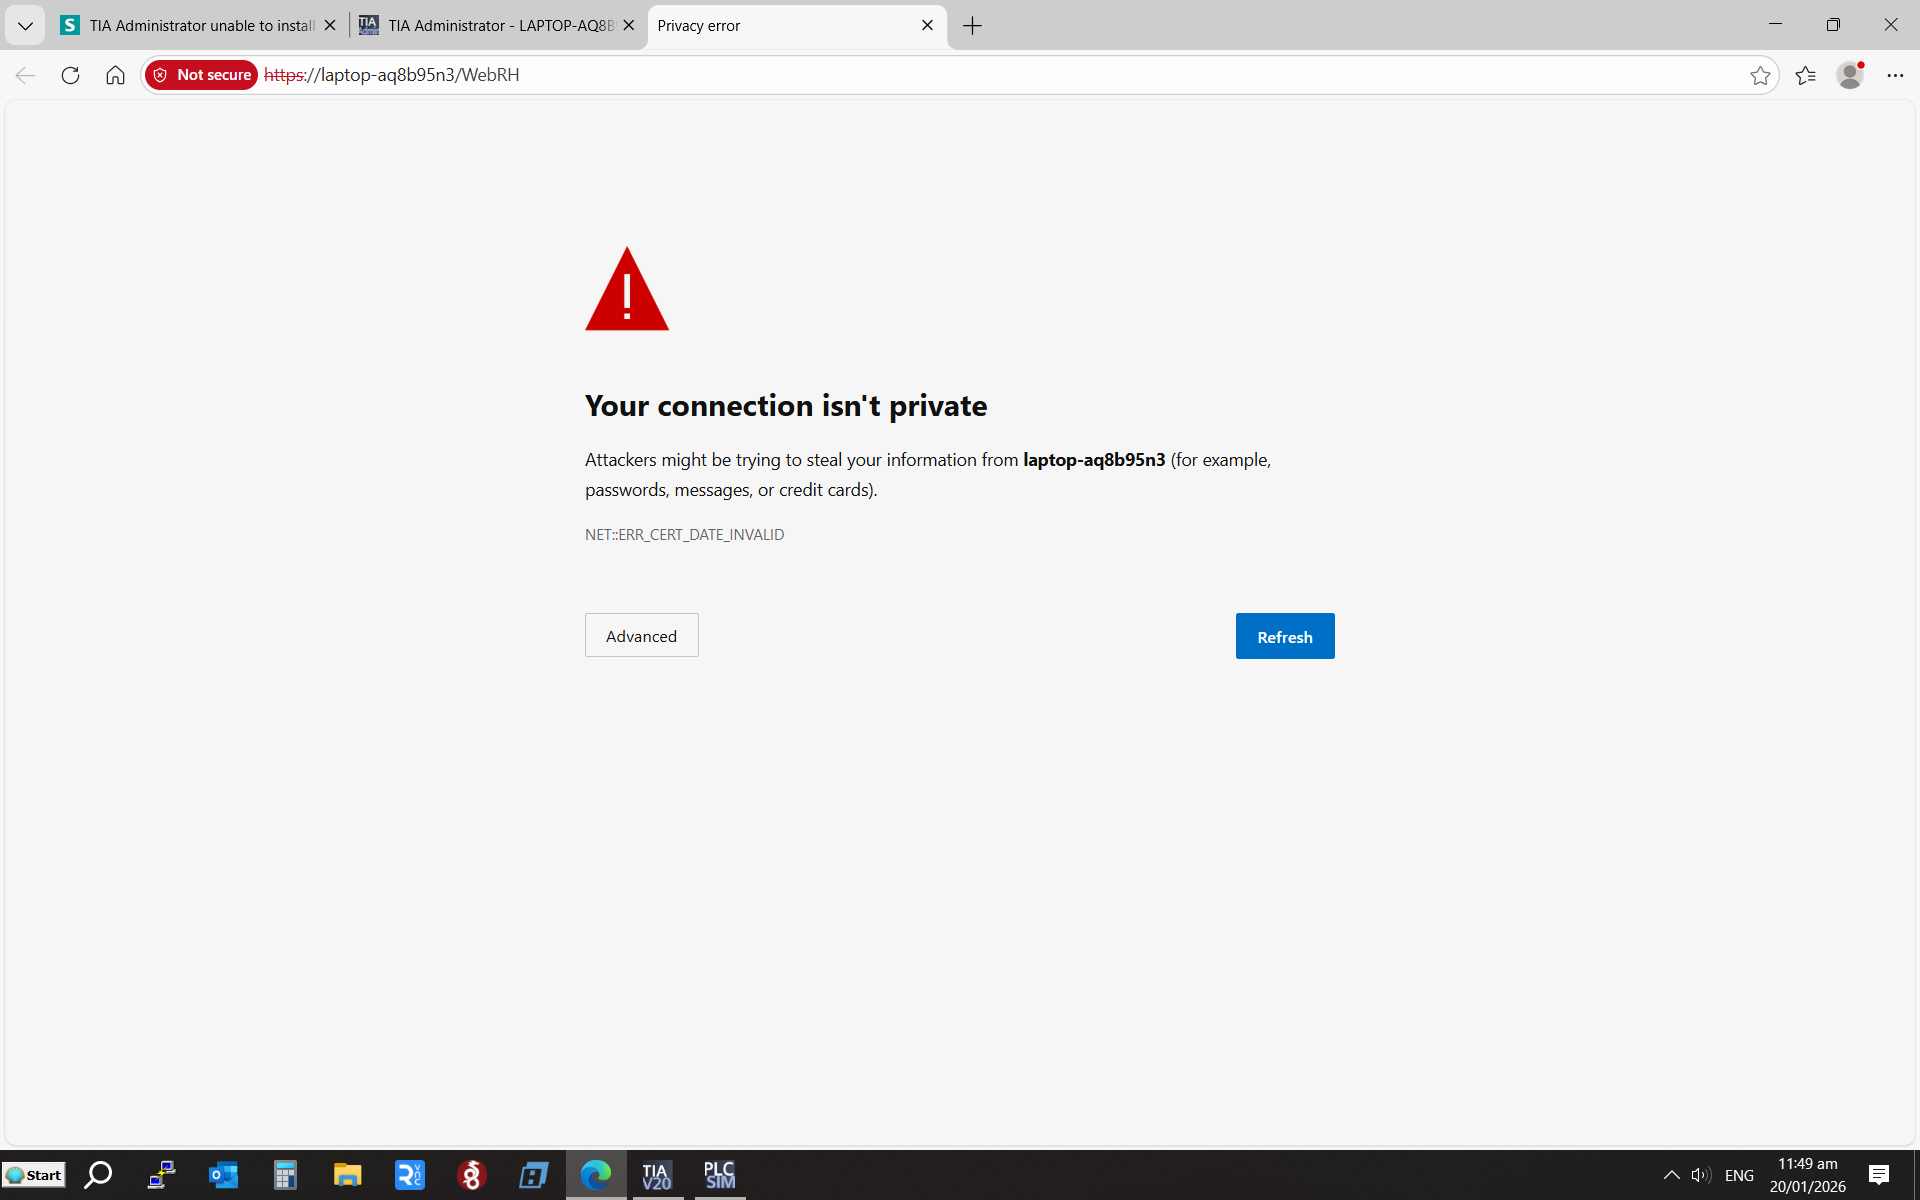Open TIA V20 from the taskbar
1920x1200 pixels.
click(656, 1175)
